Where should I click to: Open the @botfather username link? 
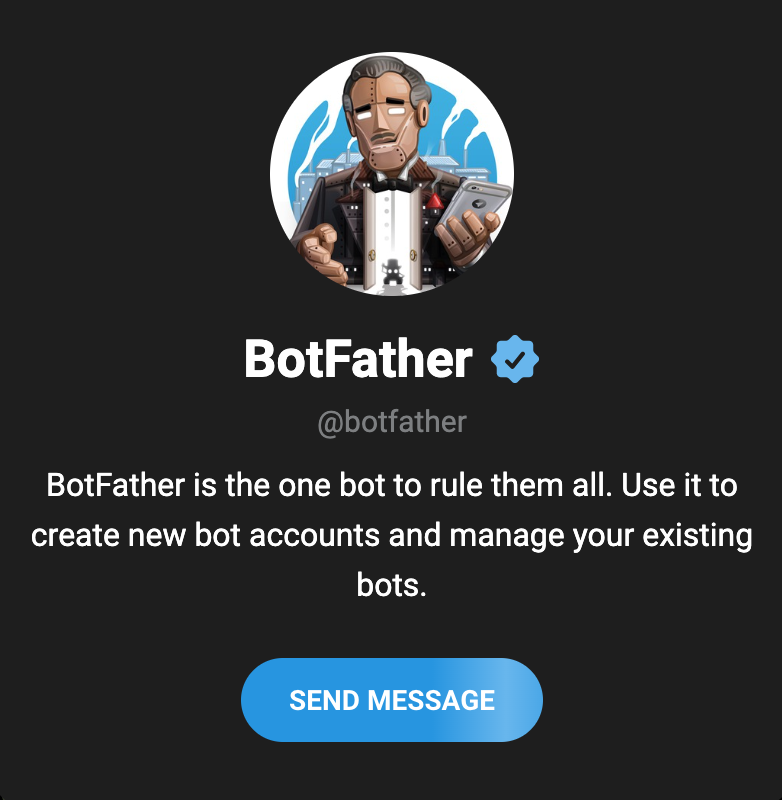click(x=392, y=422)
